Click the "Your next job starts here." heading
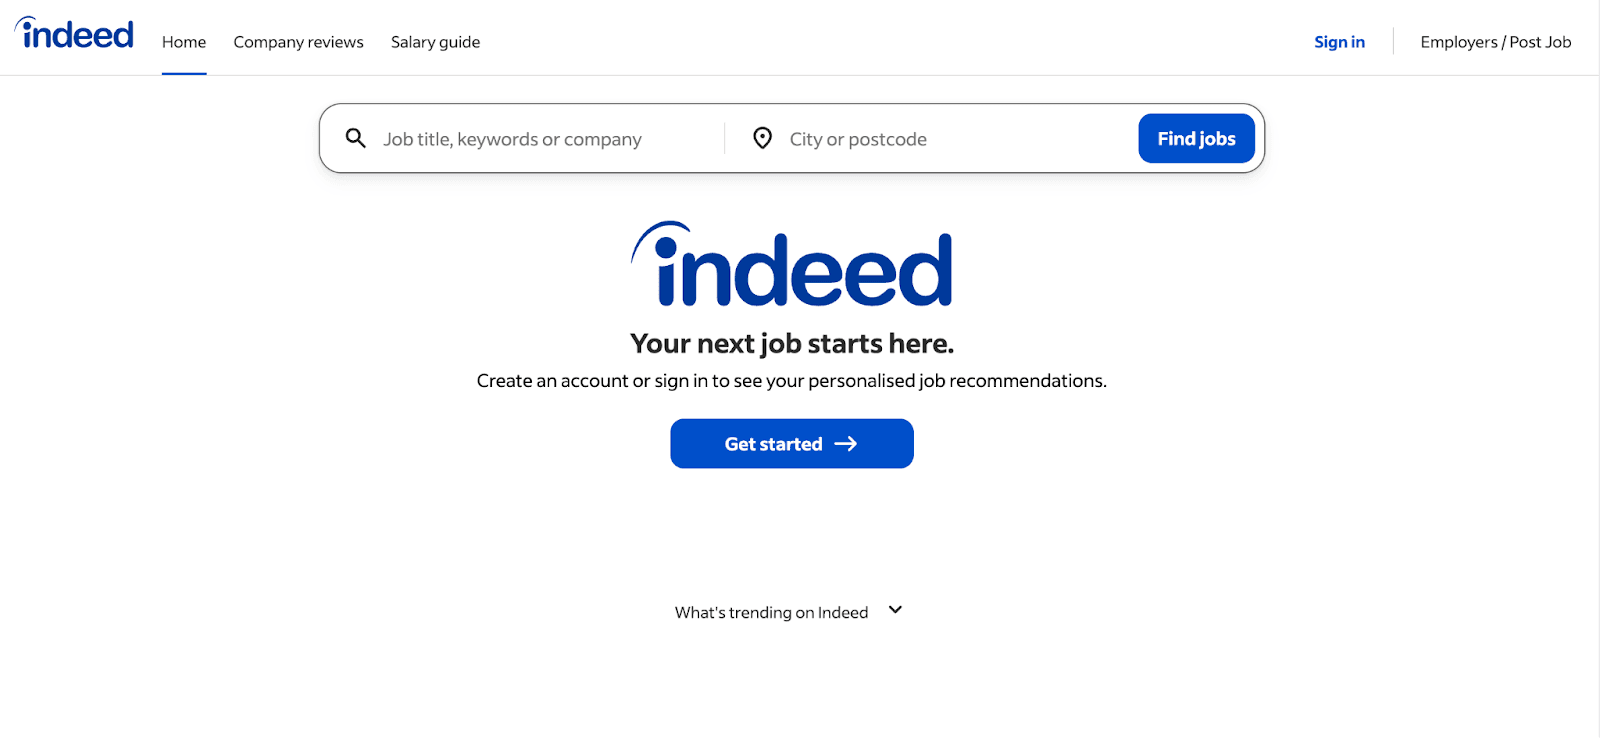 (x=792, y=343)
